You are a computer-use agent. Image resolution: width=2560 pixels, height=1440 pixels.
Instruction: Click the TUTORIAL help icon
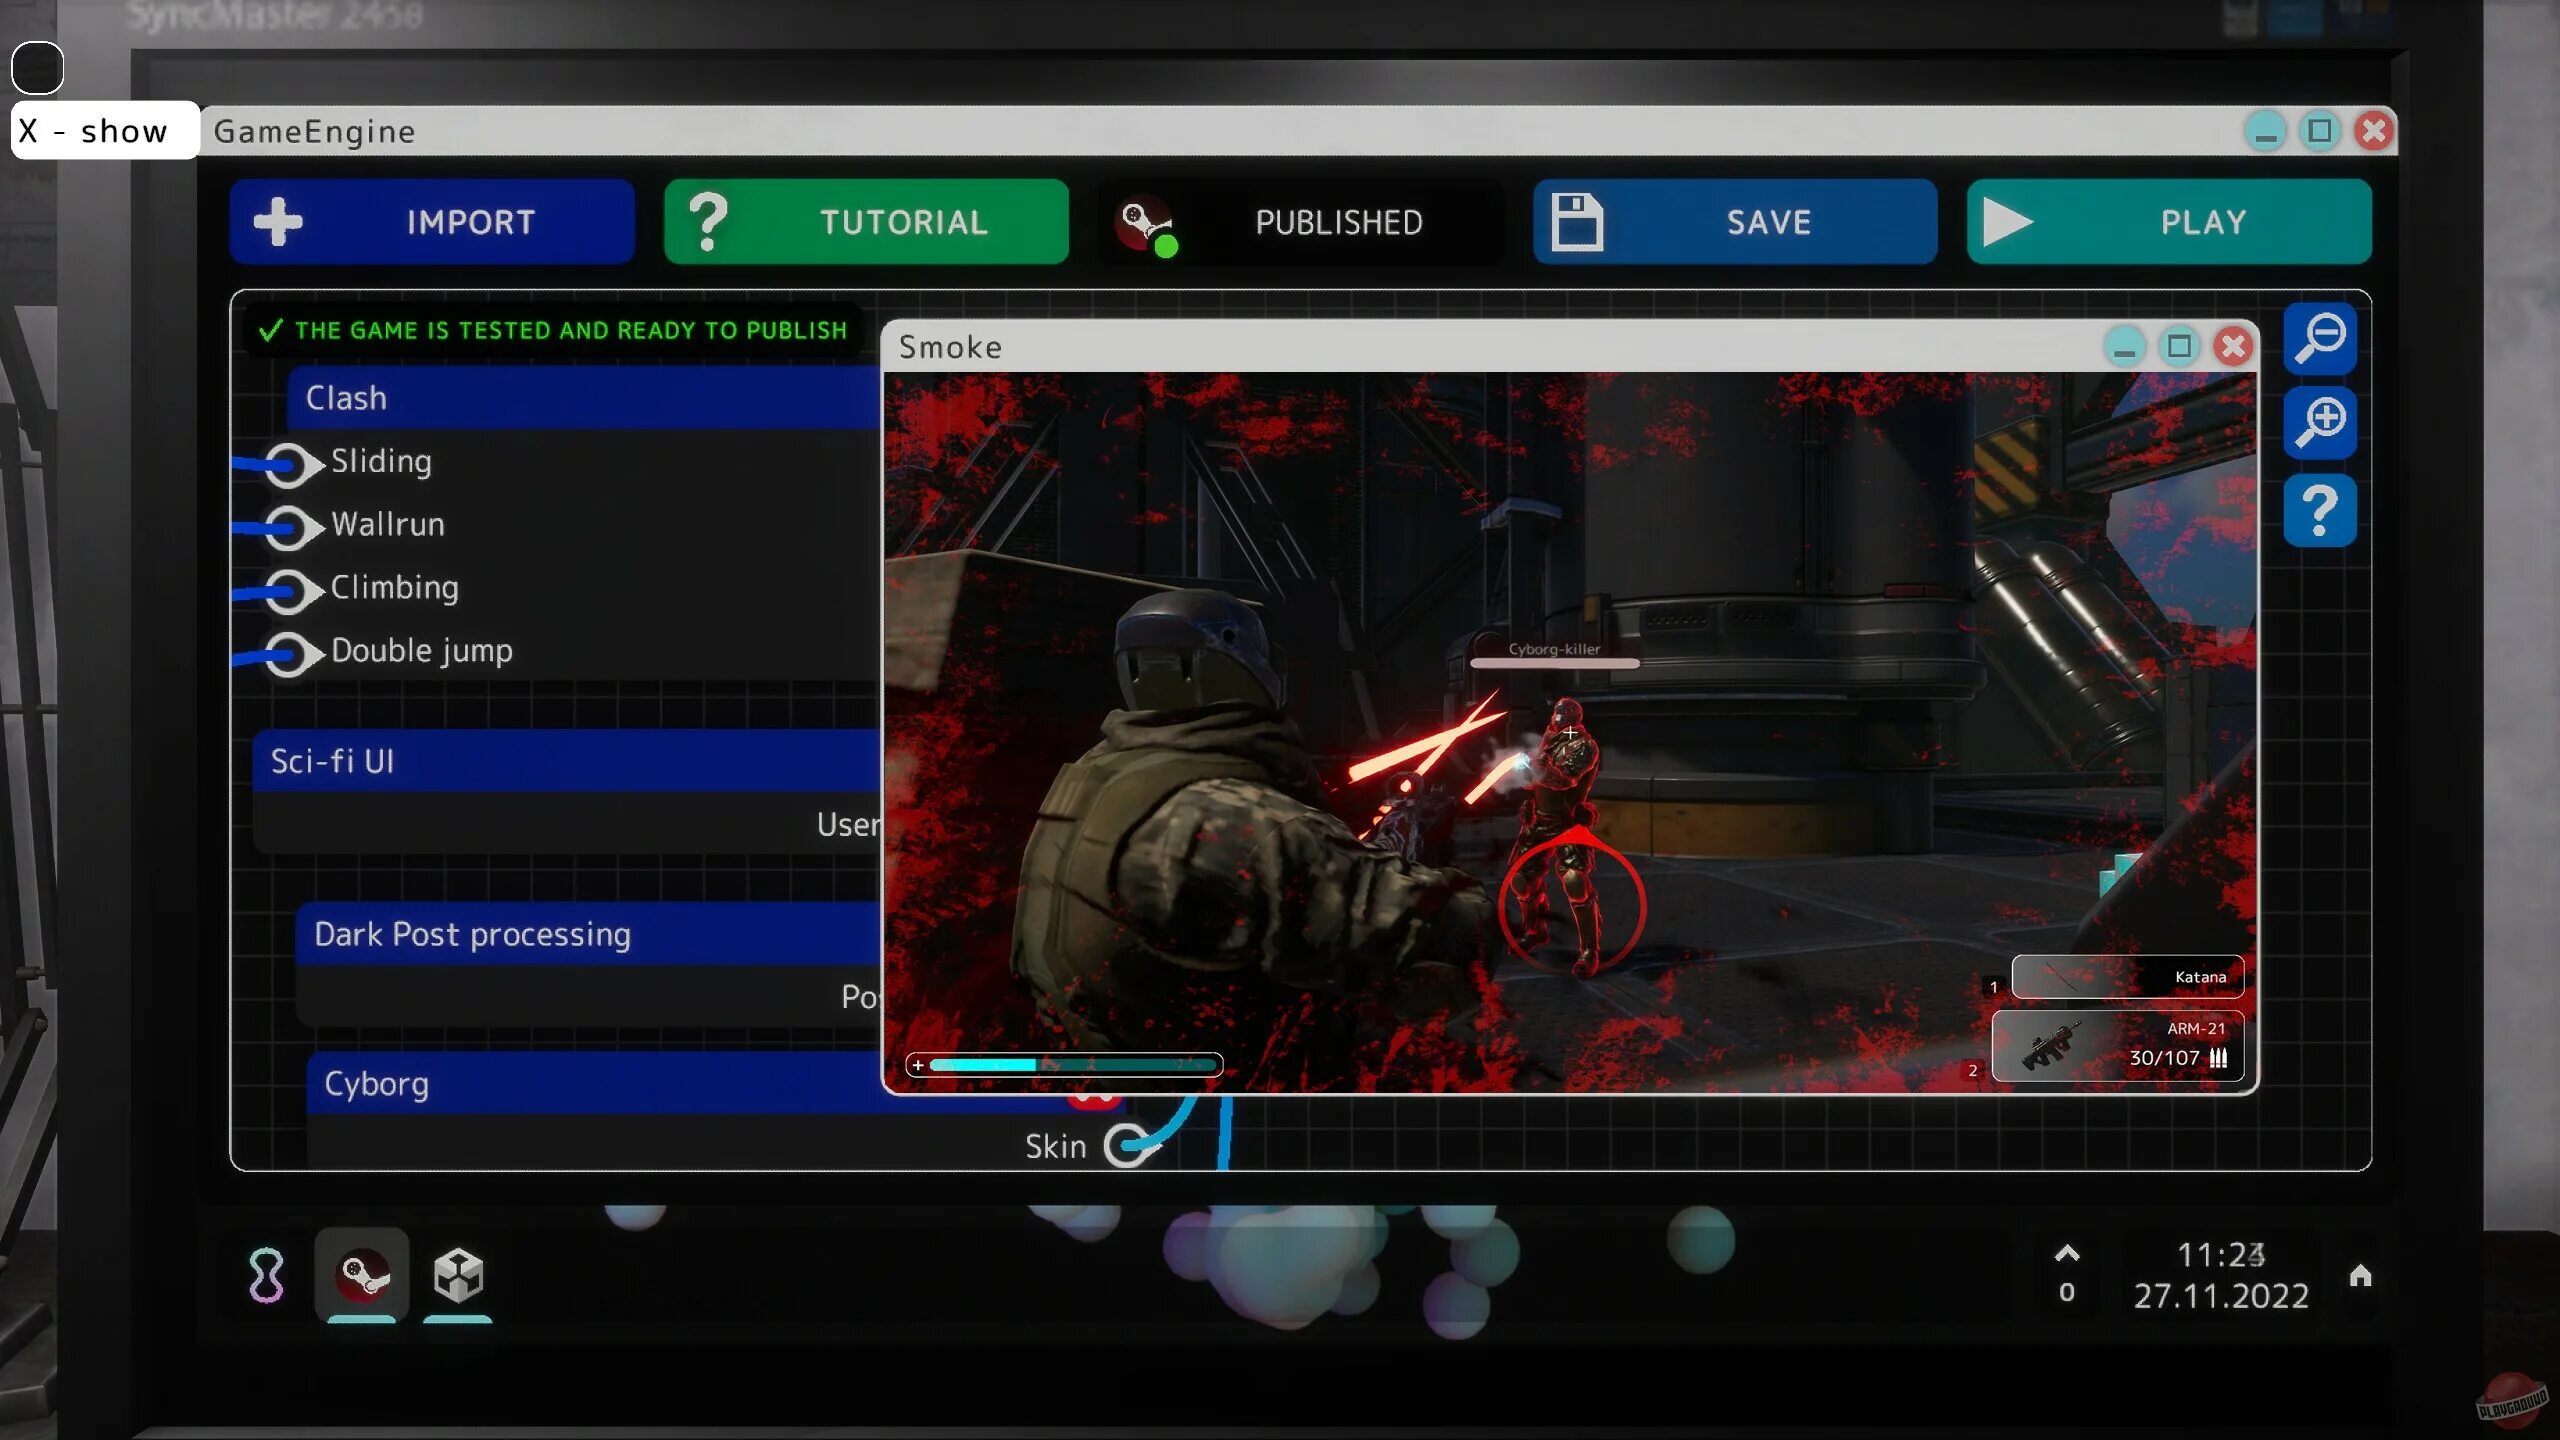coord(709,220)
